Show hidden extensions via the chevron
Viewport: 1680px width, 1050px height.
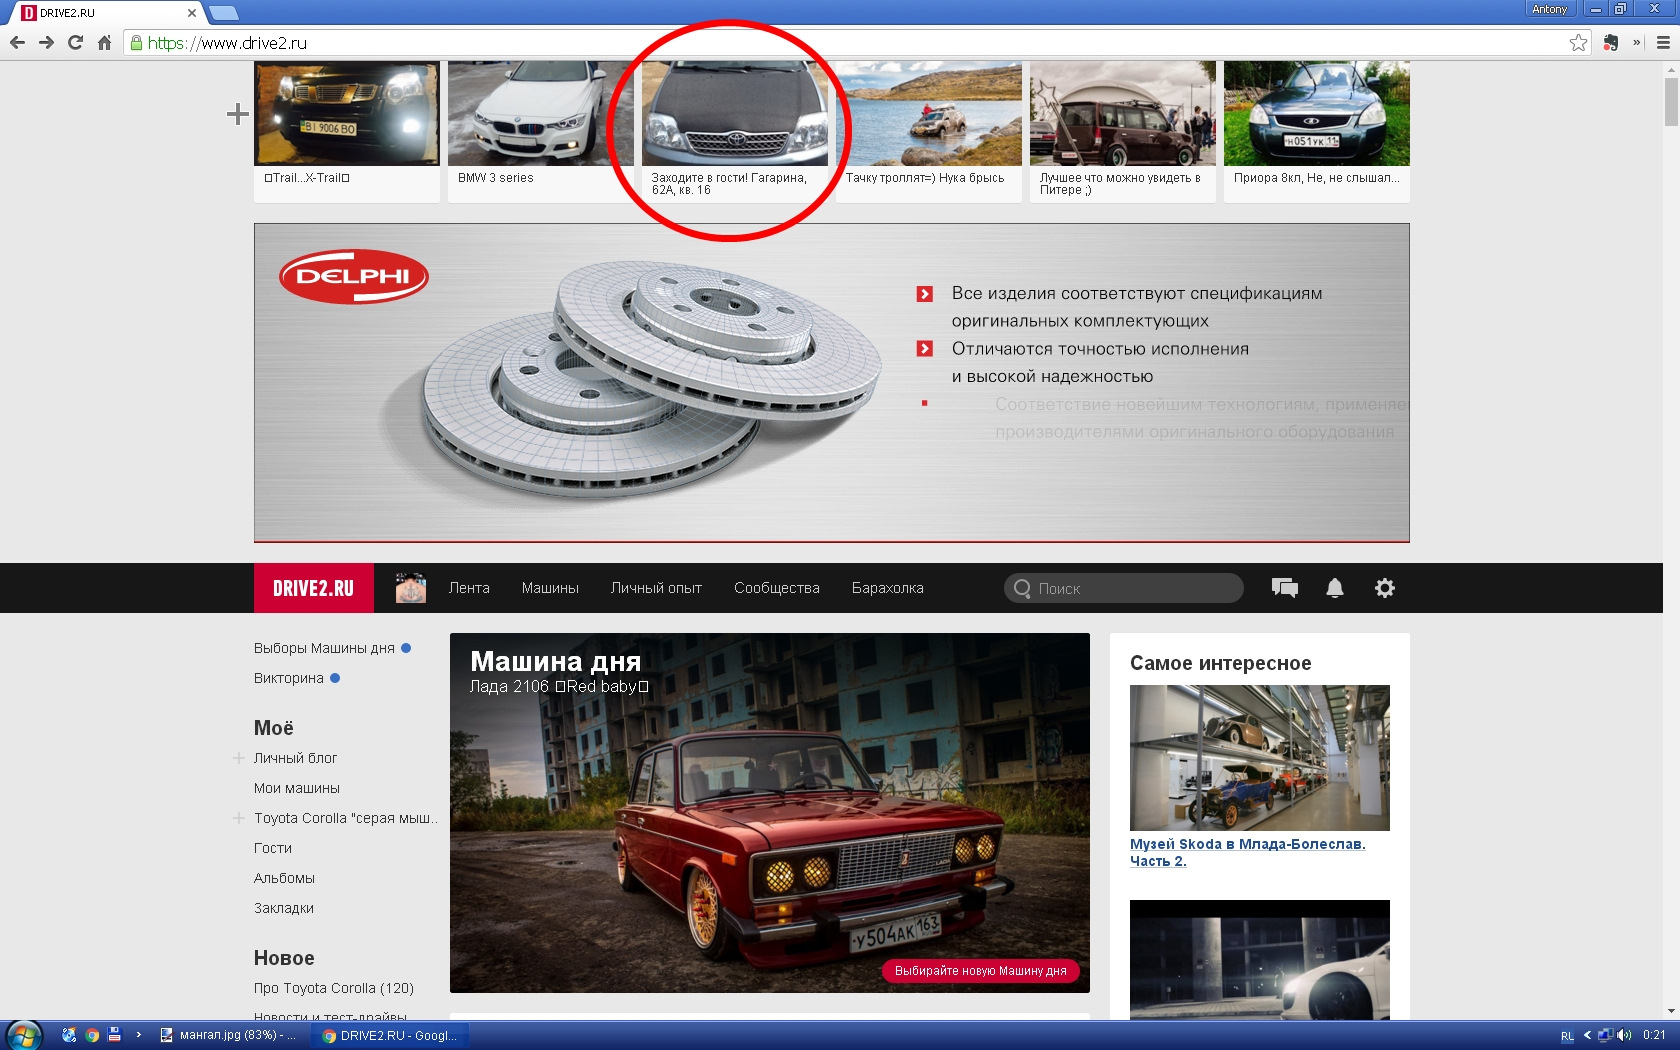tap(1637, 43)
